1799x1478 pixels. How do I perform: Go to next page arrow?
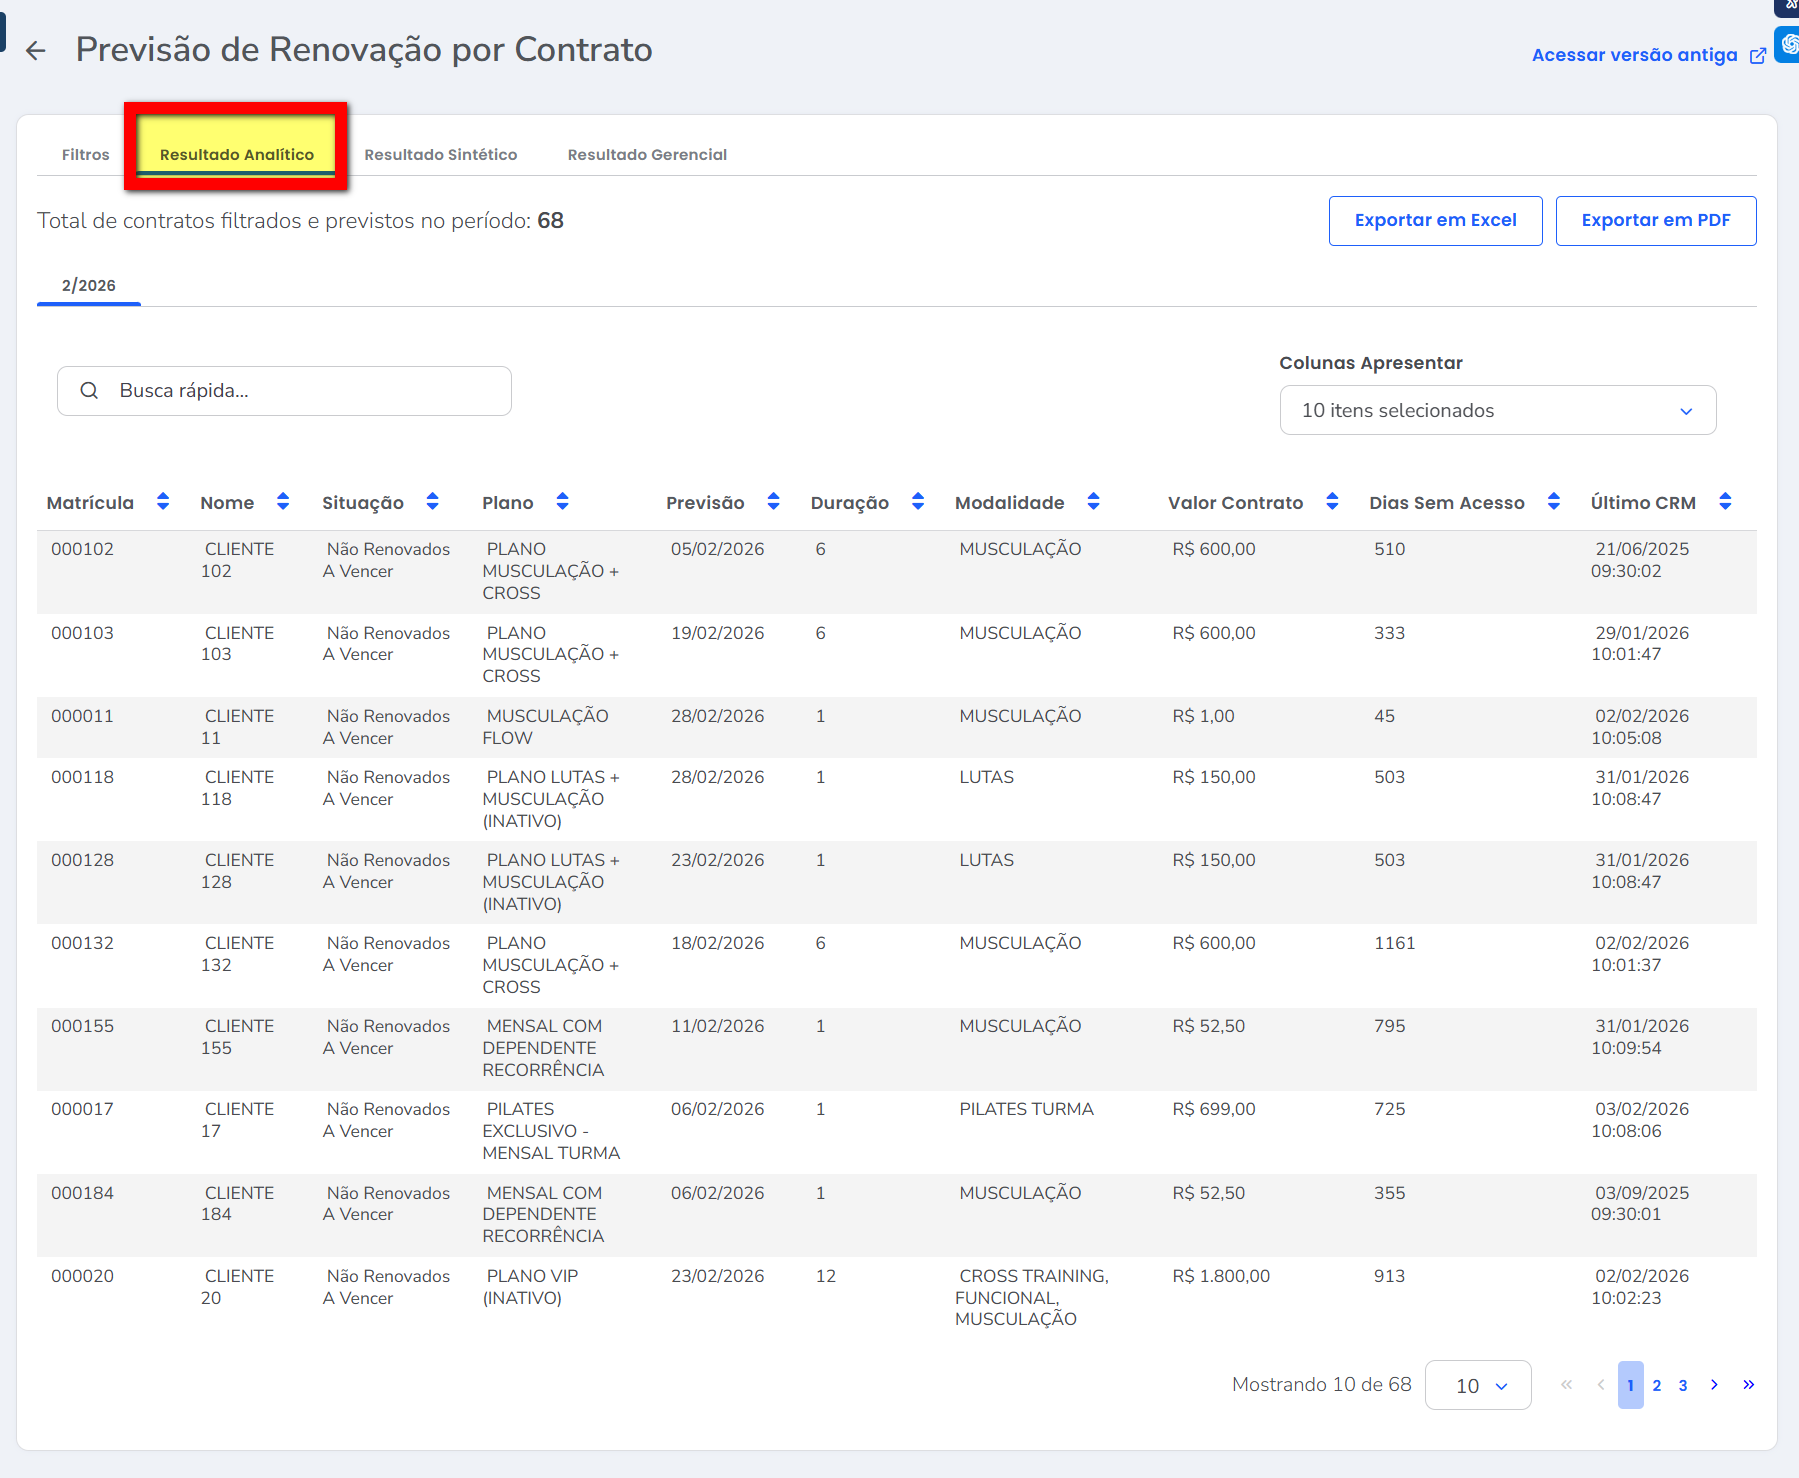point(1714,1385)
